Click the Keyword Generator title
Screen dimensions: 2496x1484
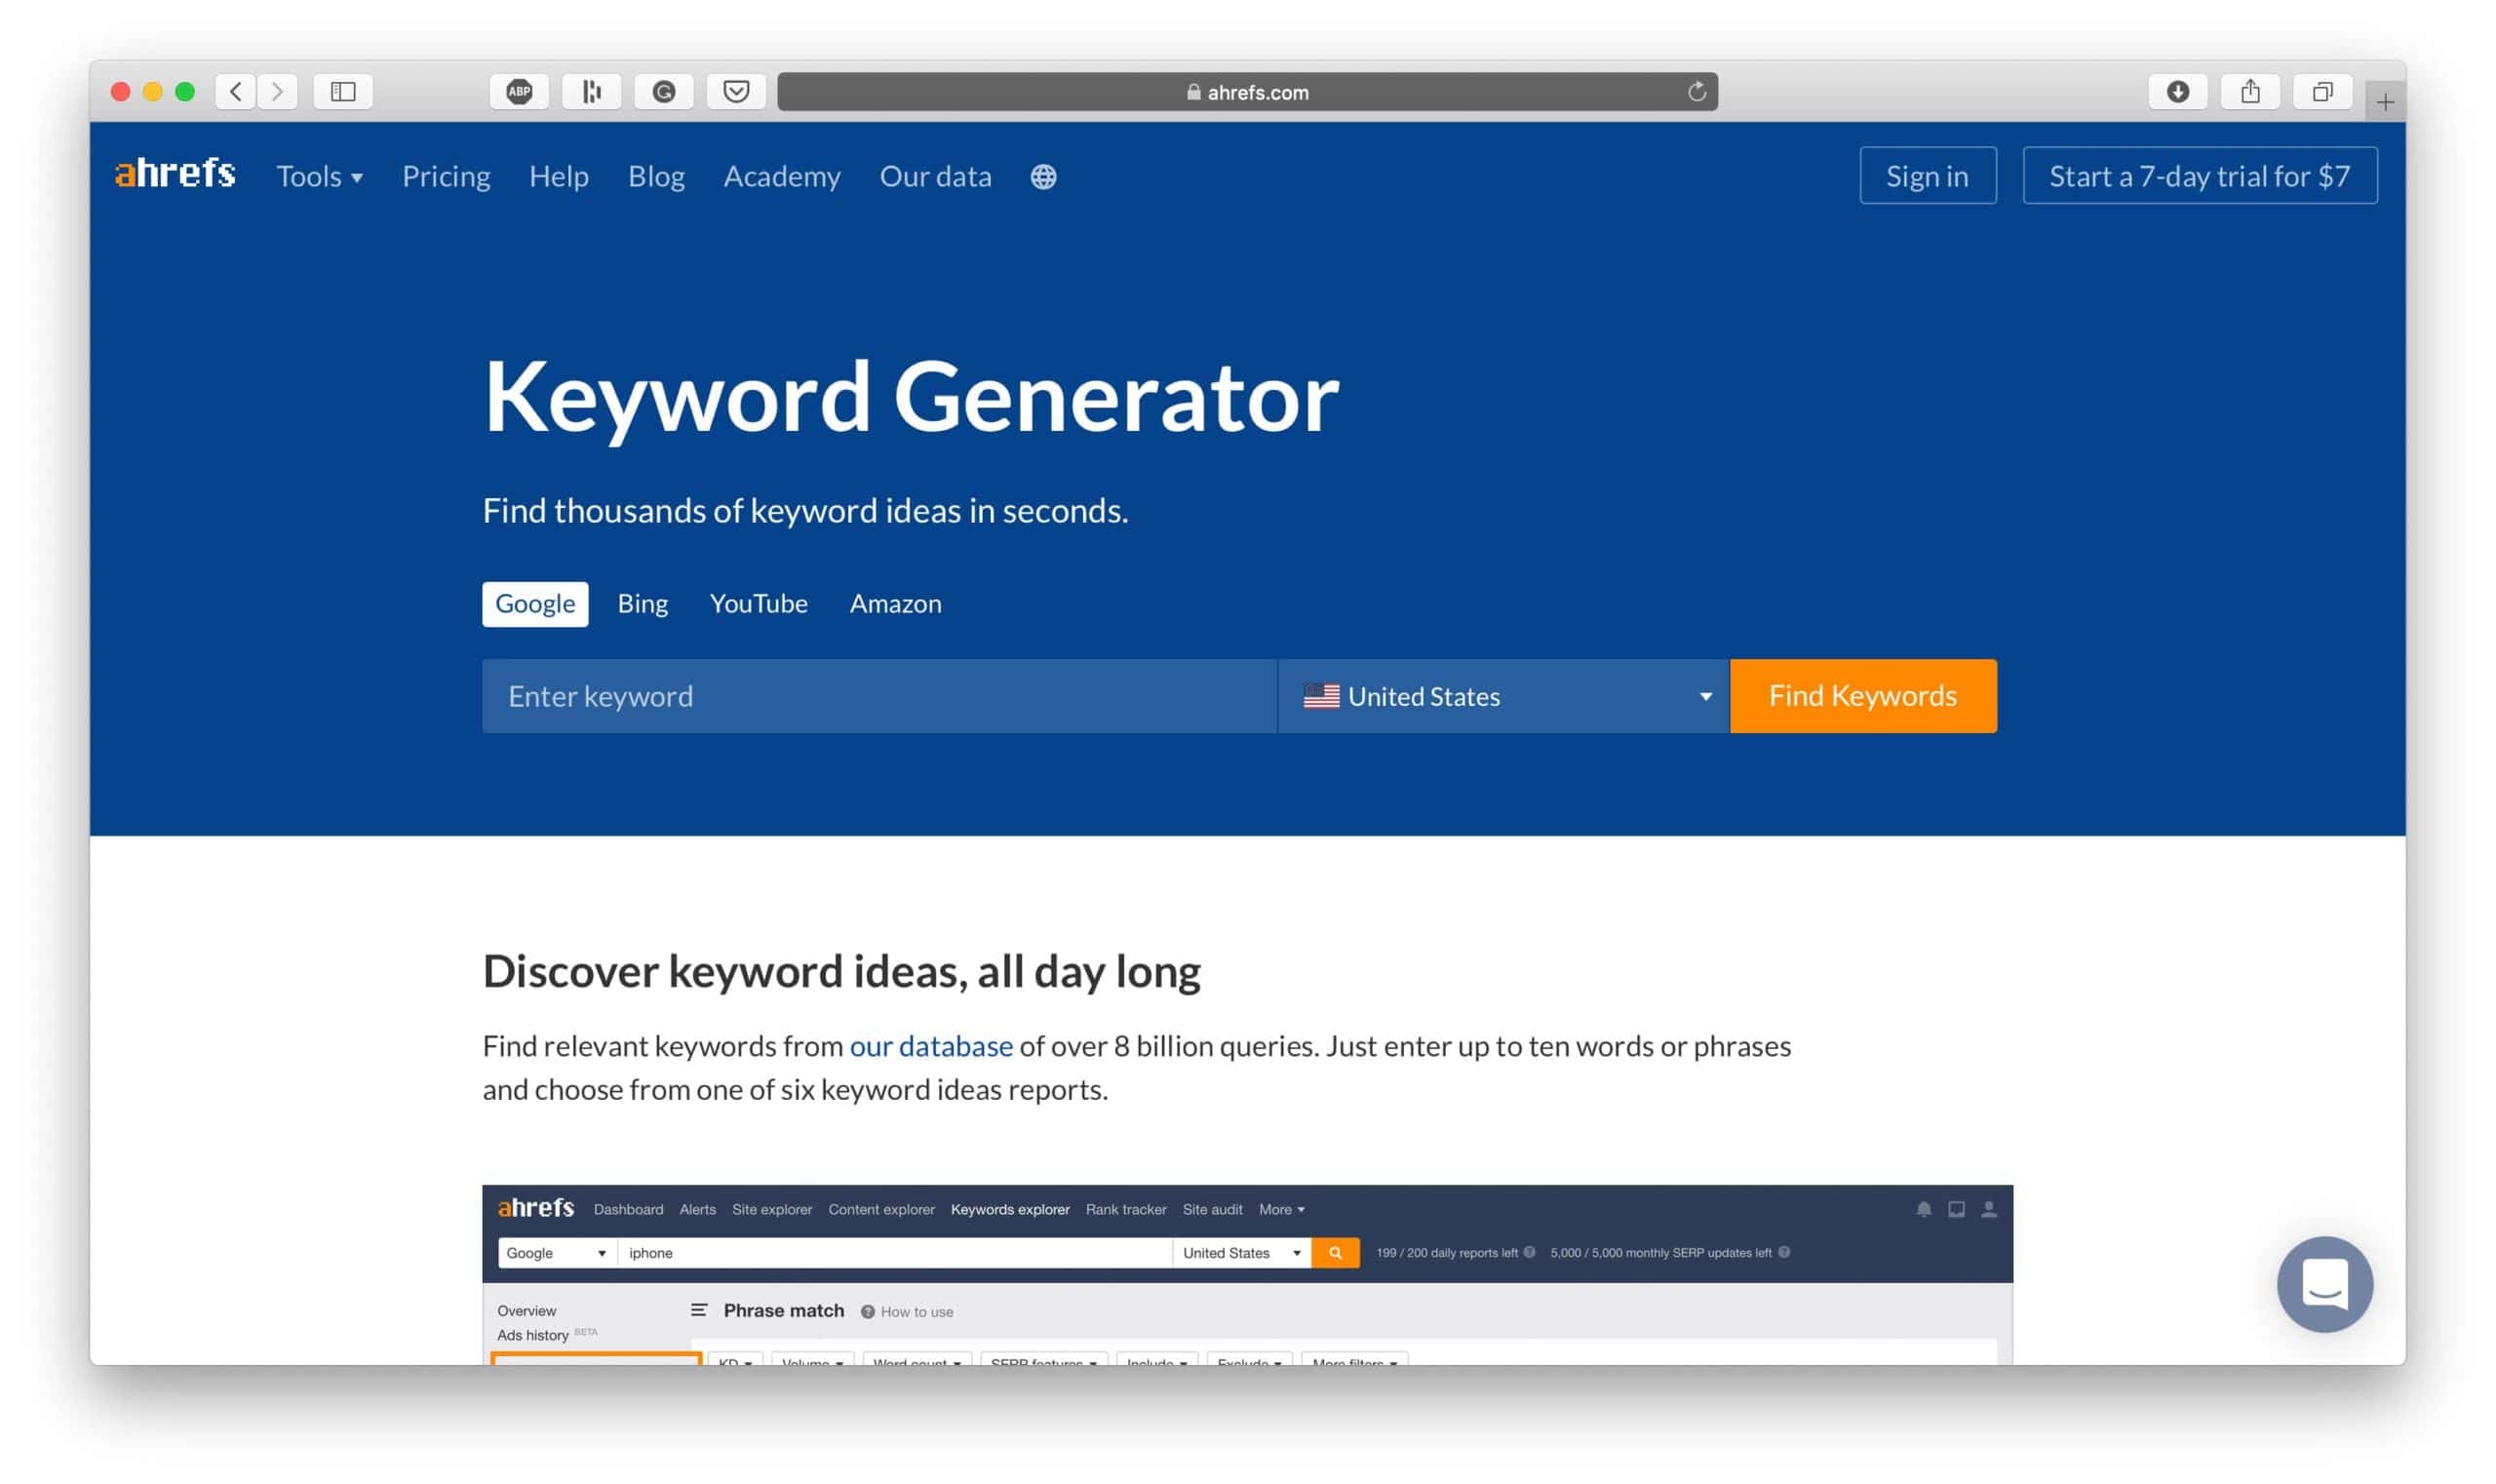click(910, 398)
